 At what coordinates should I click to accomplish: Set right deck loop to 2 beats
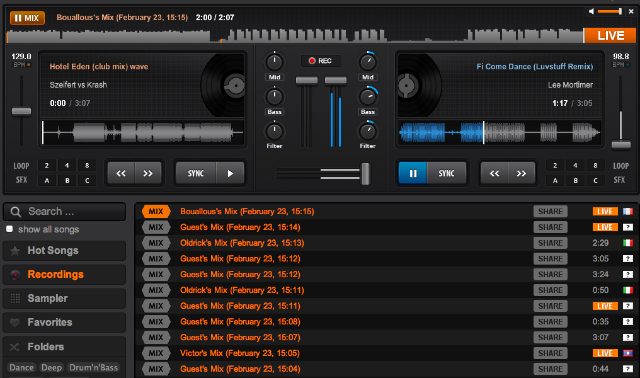click(555, 165)
